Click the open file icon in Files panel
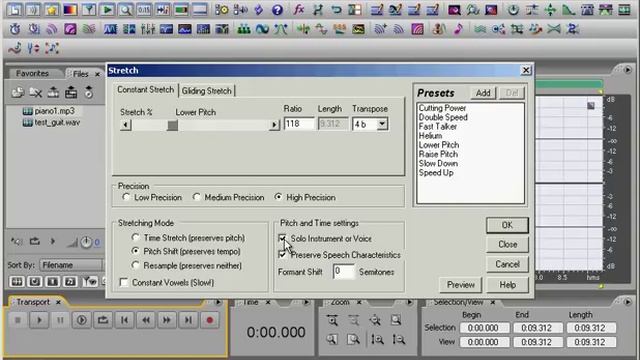The image size is (640, 360). pyautogui.click(x=18, y=93)
